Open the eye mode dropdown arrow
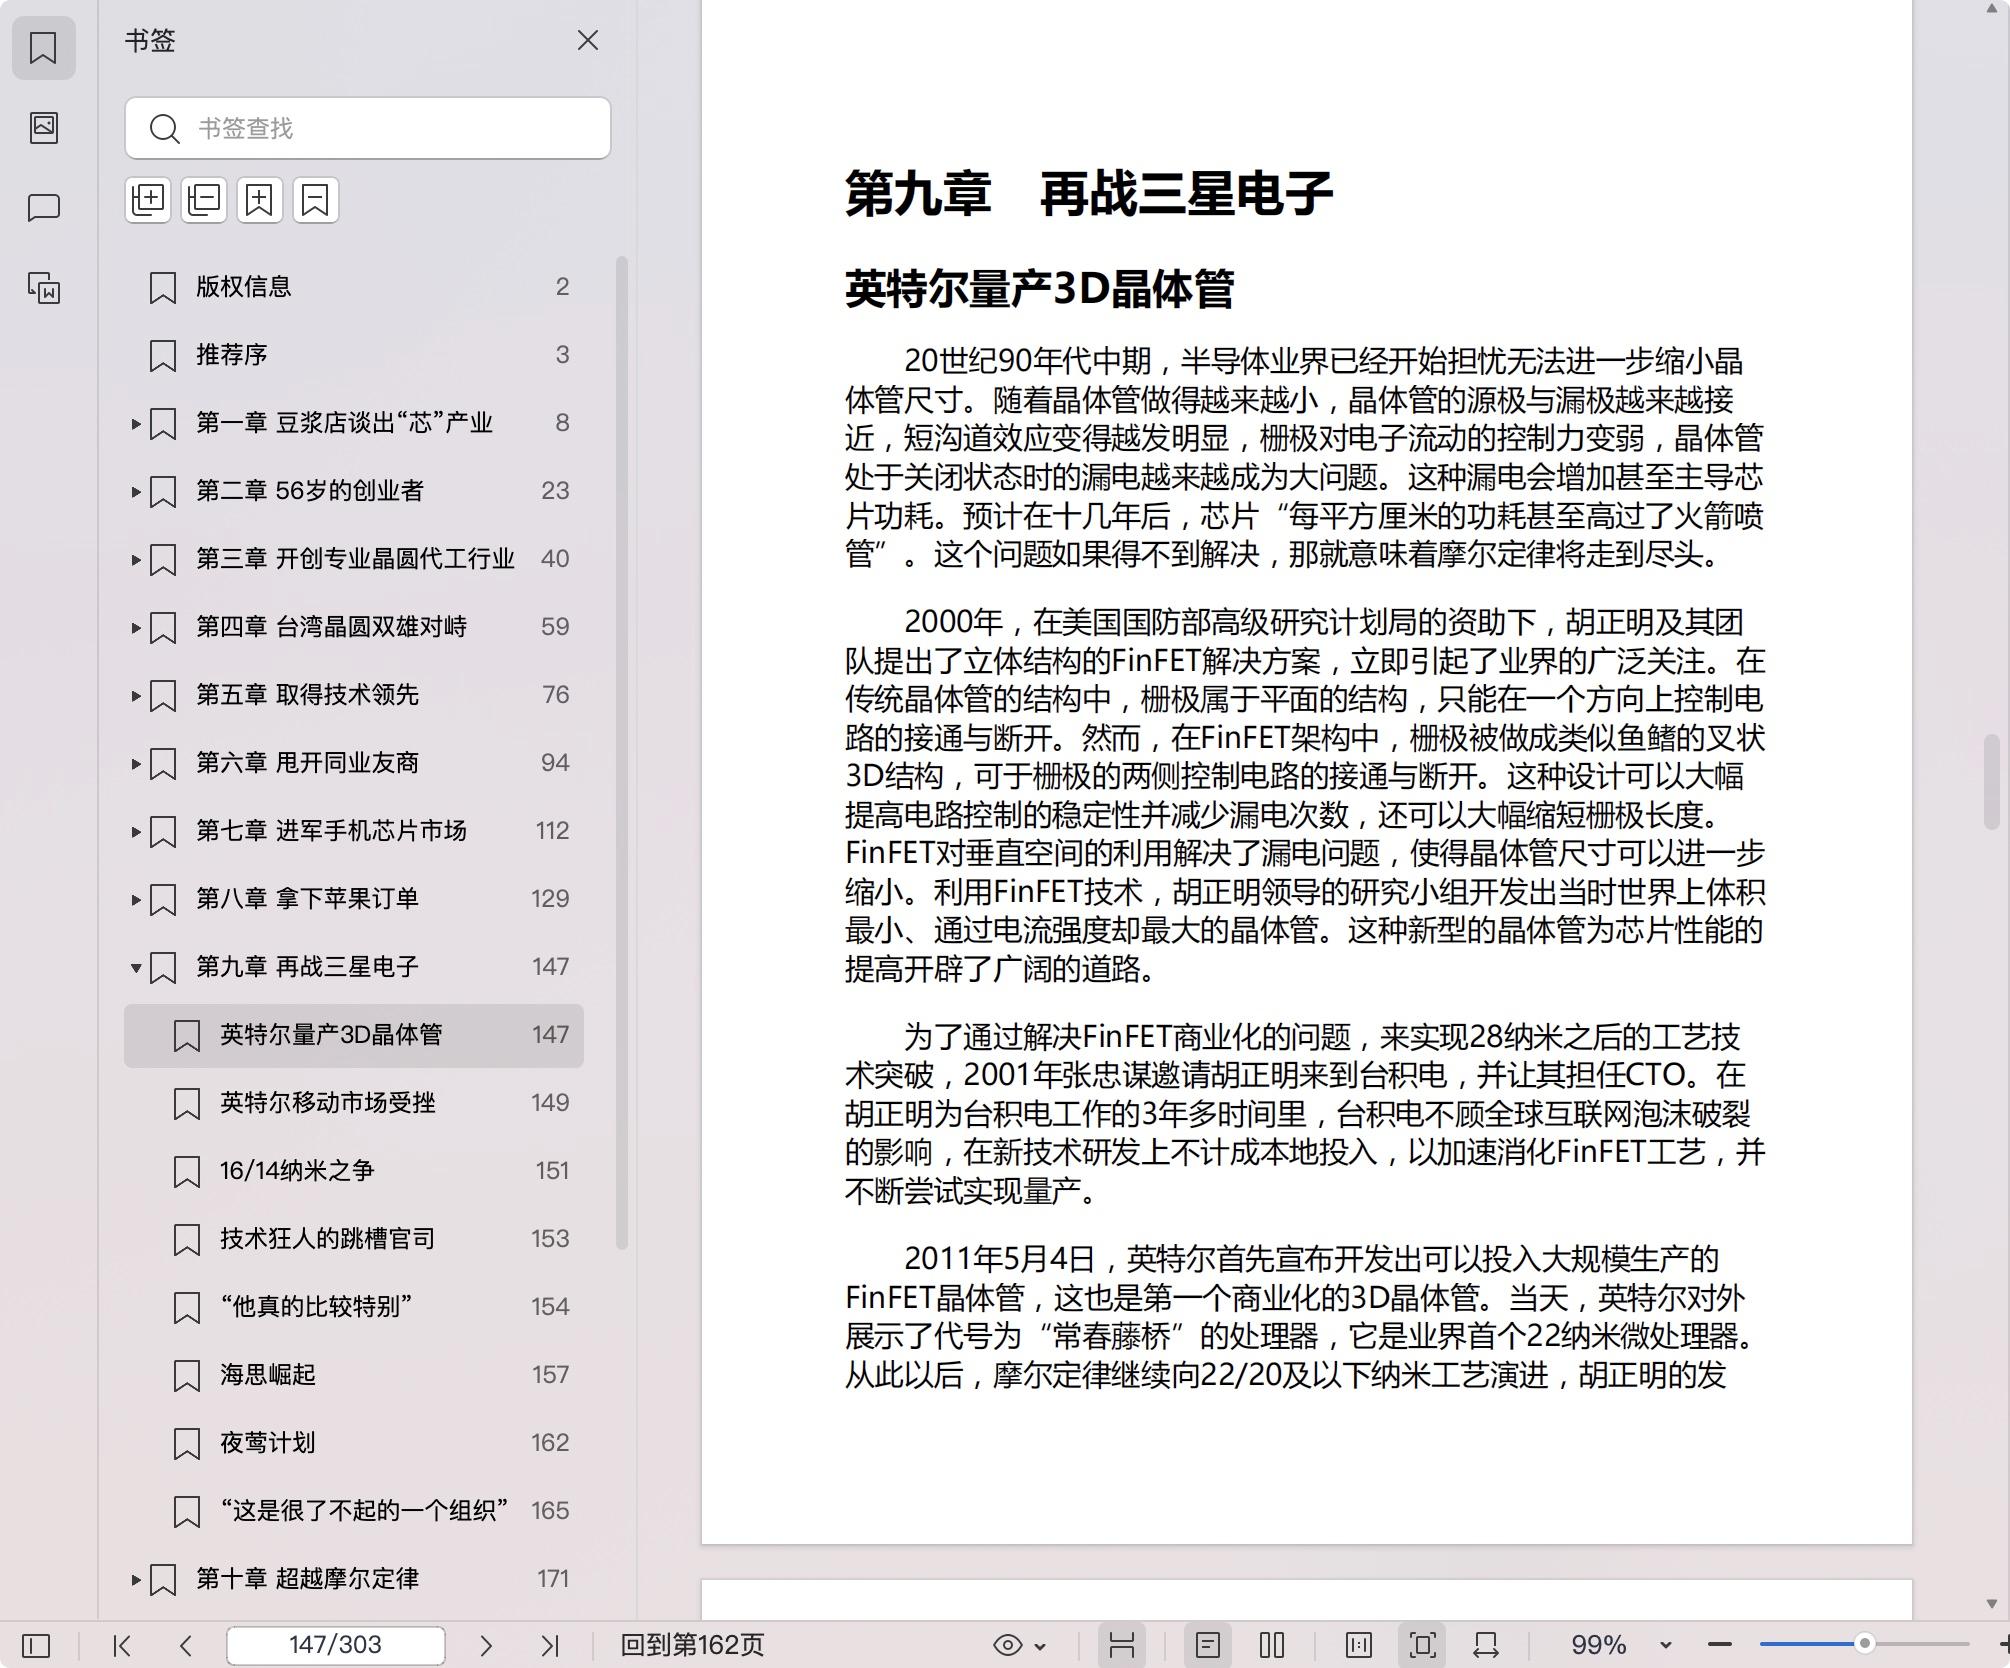Screen dimensions: 2010x1668 1040,1646
